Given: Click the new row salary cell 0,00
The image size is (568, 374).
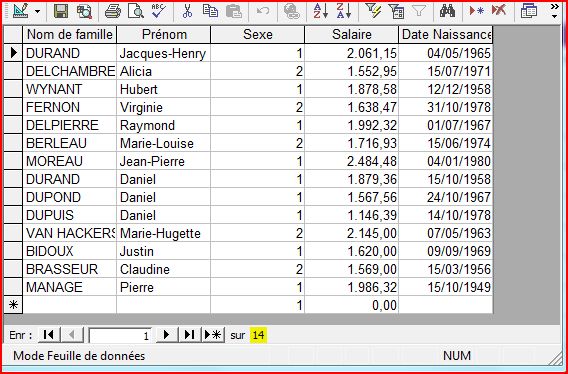Looking at the screenshot, I should coord(352,305).
